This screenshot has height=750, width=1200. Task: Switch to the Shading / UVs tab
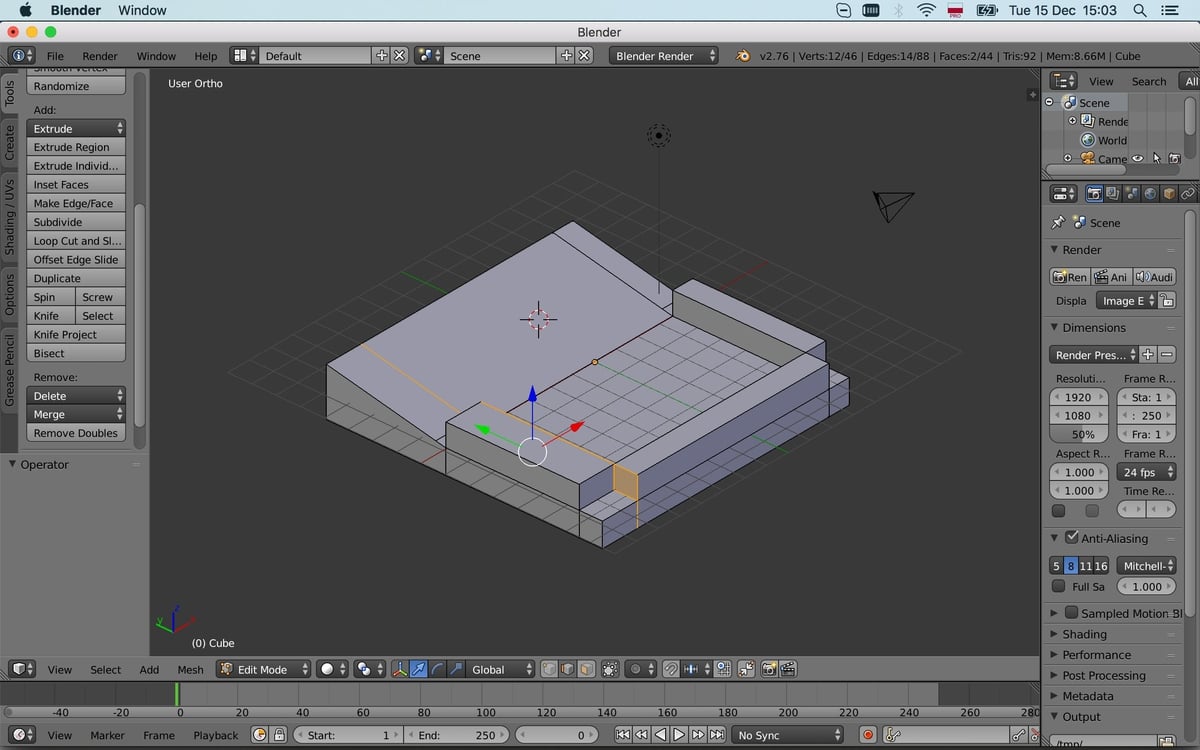[x=10, y=215]
